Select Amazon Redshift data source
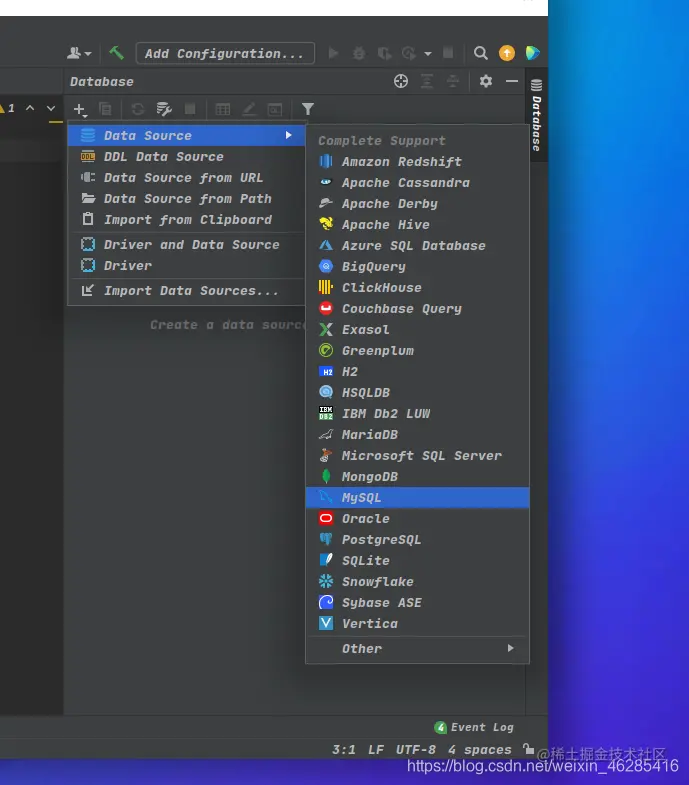Image resolution: width=689 pixels, height=785 pixels. [417, 162]
